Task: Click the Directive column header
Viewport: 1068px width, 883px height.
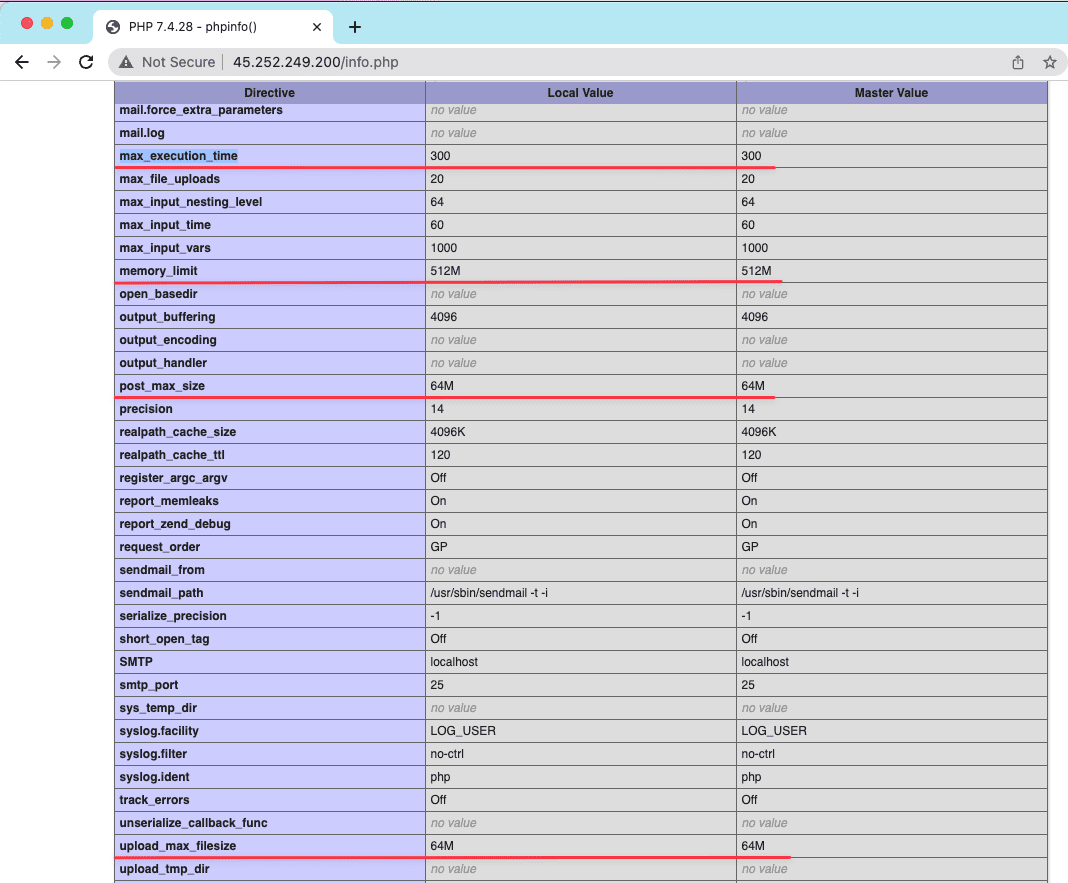Action: tap(269, 93)
